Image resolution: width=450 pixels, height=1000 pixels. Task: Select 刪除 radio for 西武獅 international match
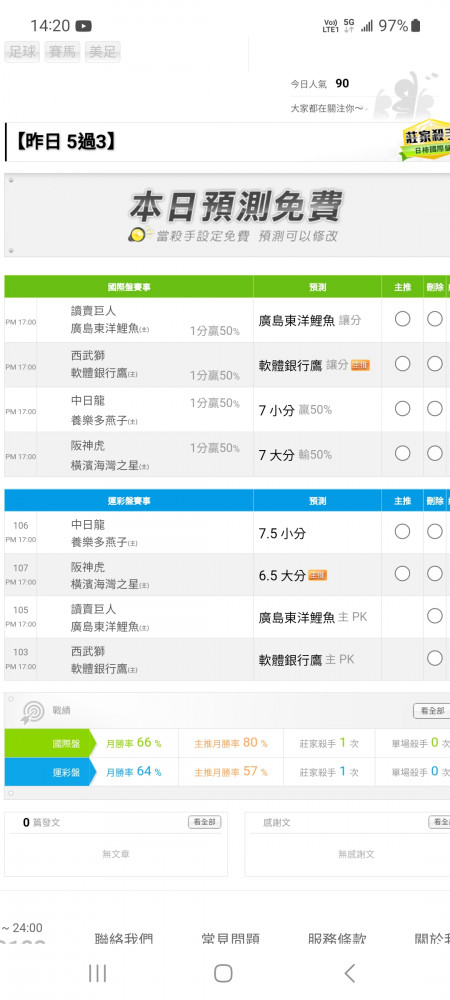coord(435,364)
